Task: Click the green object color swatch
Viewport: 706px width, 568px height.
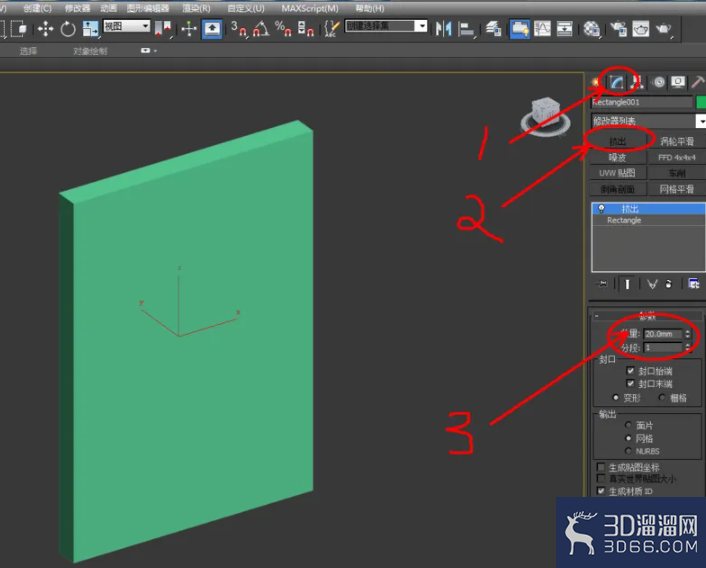Action: click(701, 102)
